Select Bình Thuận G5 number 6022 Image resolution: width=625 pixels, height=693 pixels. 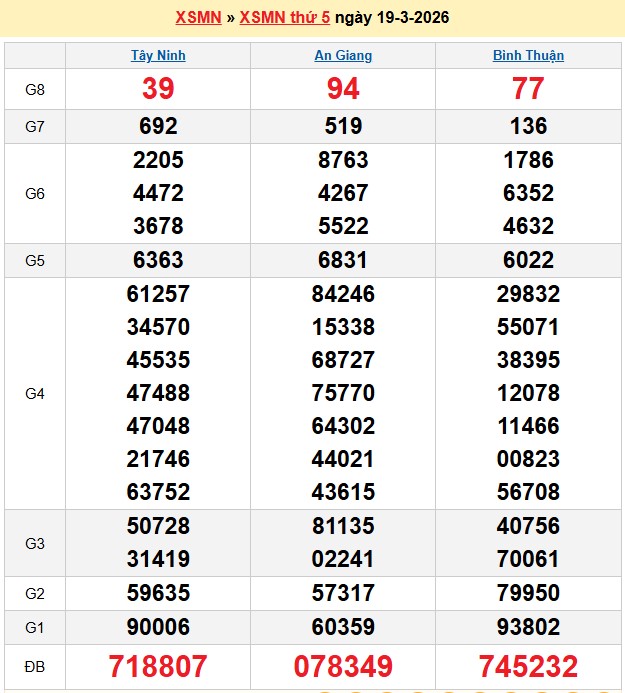point(528,260)
